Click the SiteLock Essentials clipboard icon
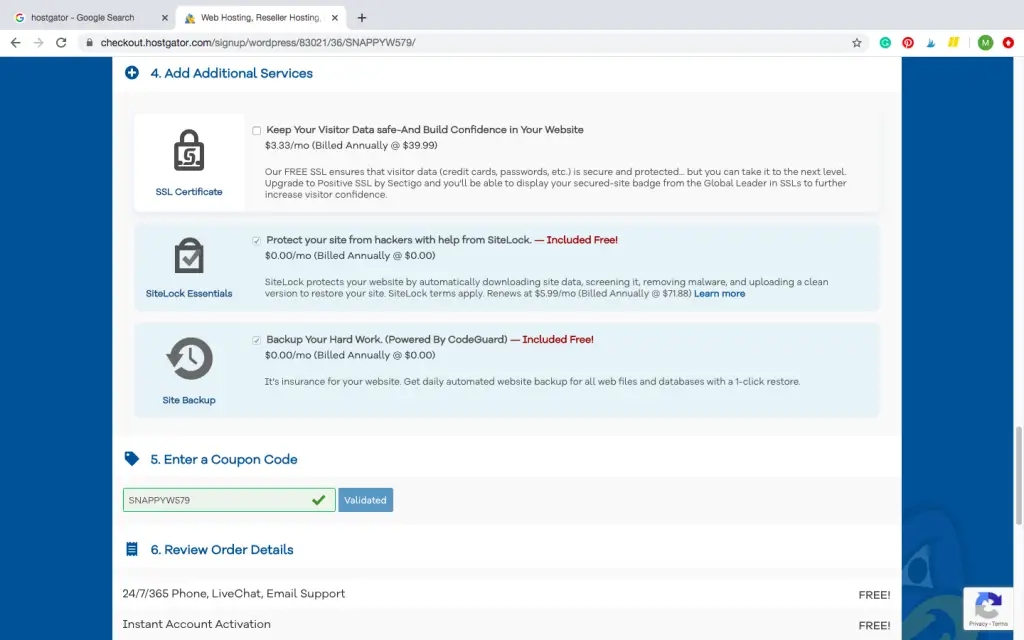 (189, 255)
